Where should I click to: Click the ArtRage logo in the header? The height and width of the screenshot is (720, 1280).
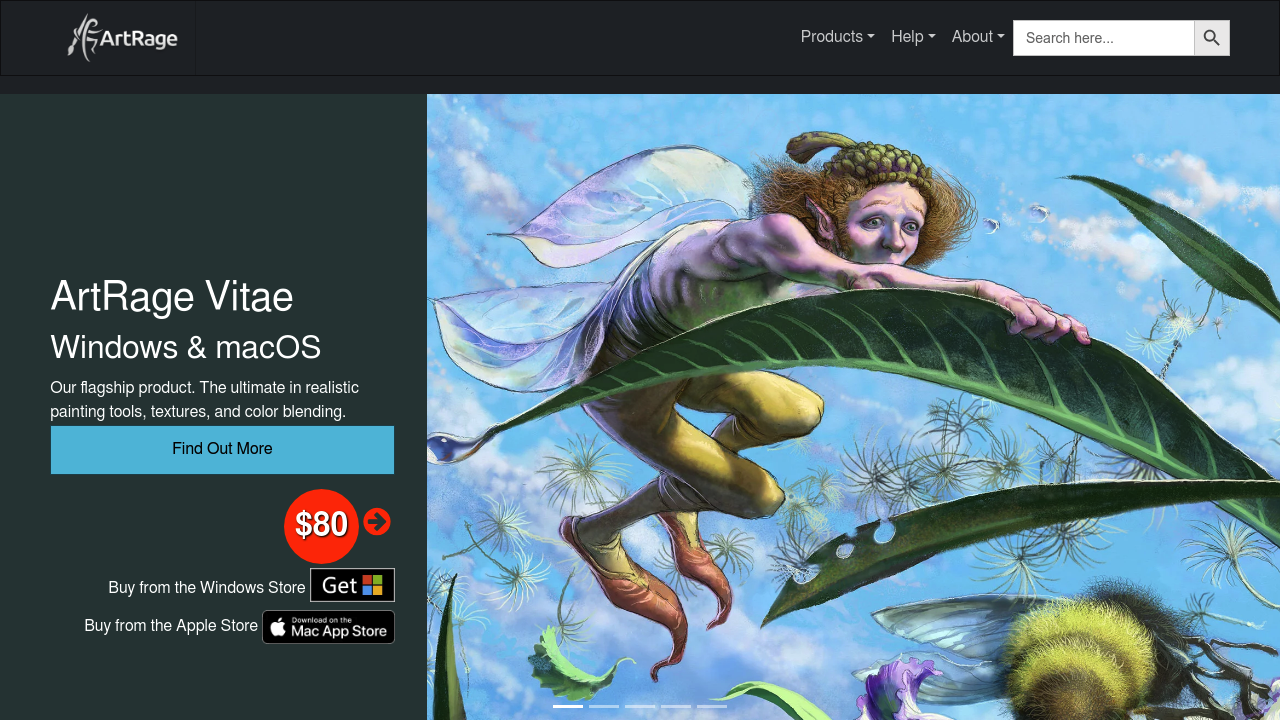122,38
